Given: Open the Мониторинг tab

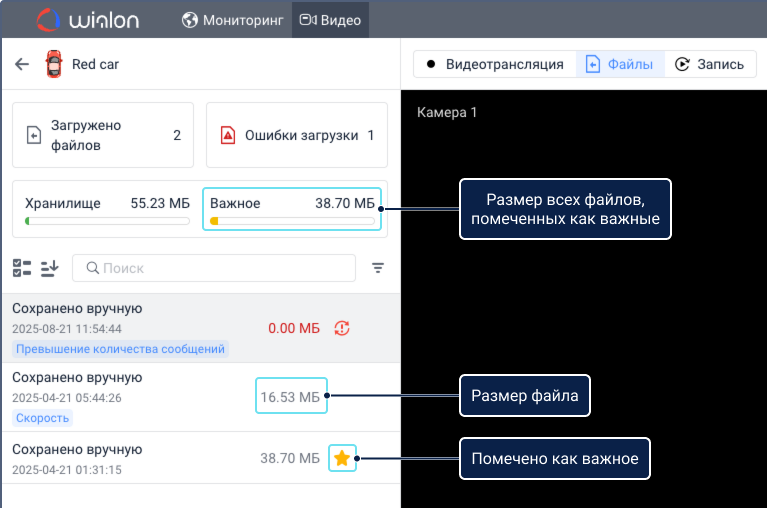Looking at the screenshot, I should [x=232, y=20].
